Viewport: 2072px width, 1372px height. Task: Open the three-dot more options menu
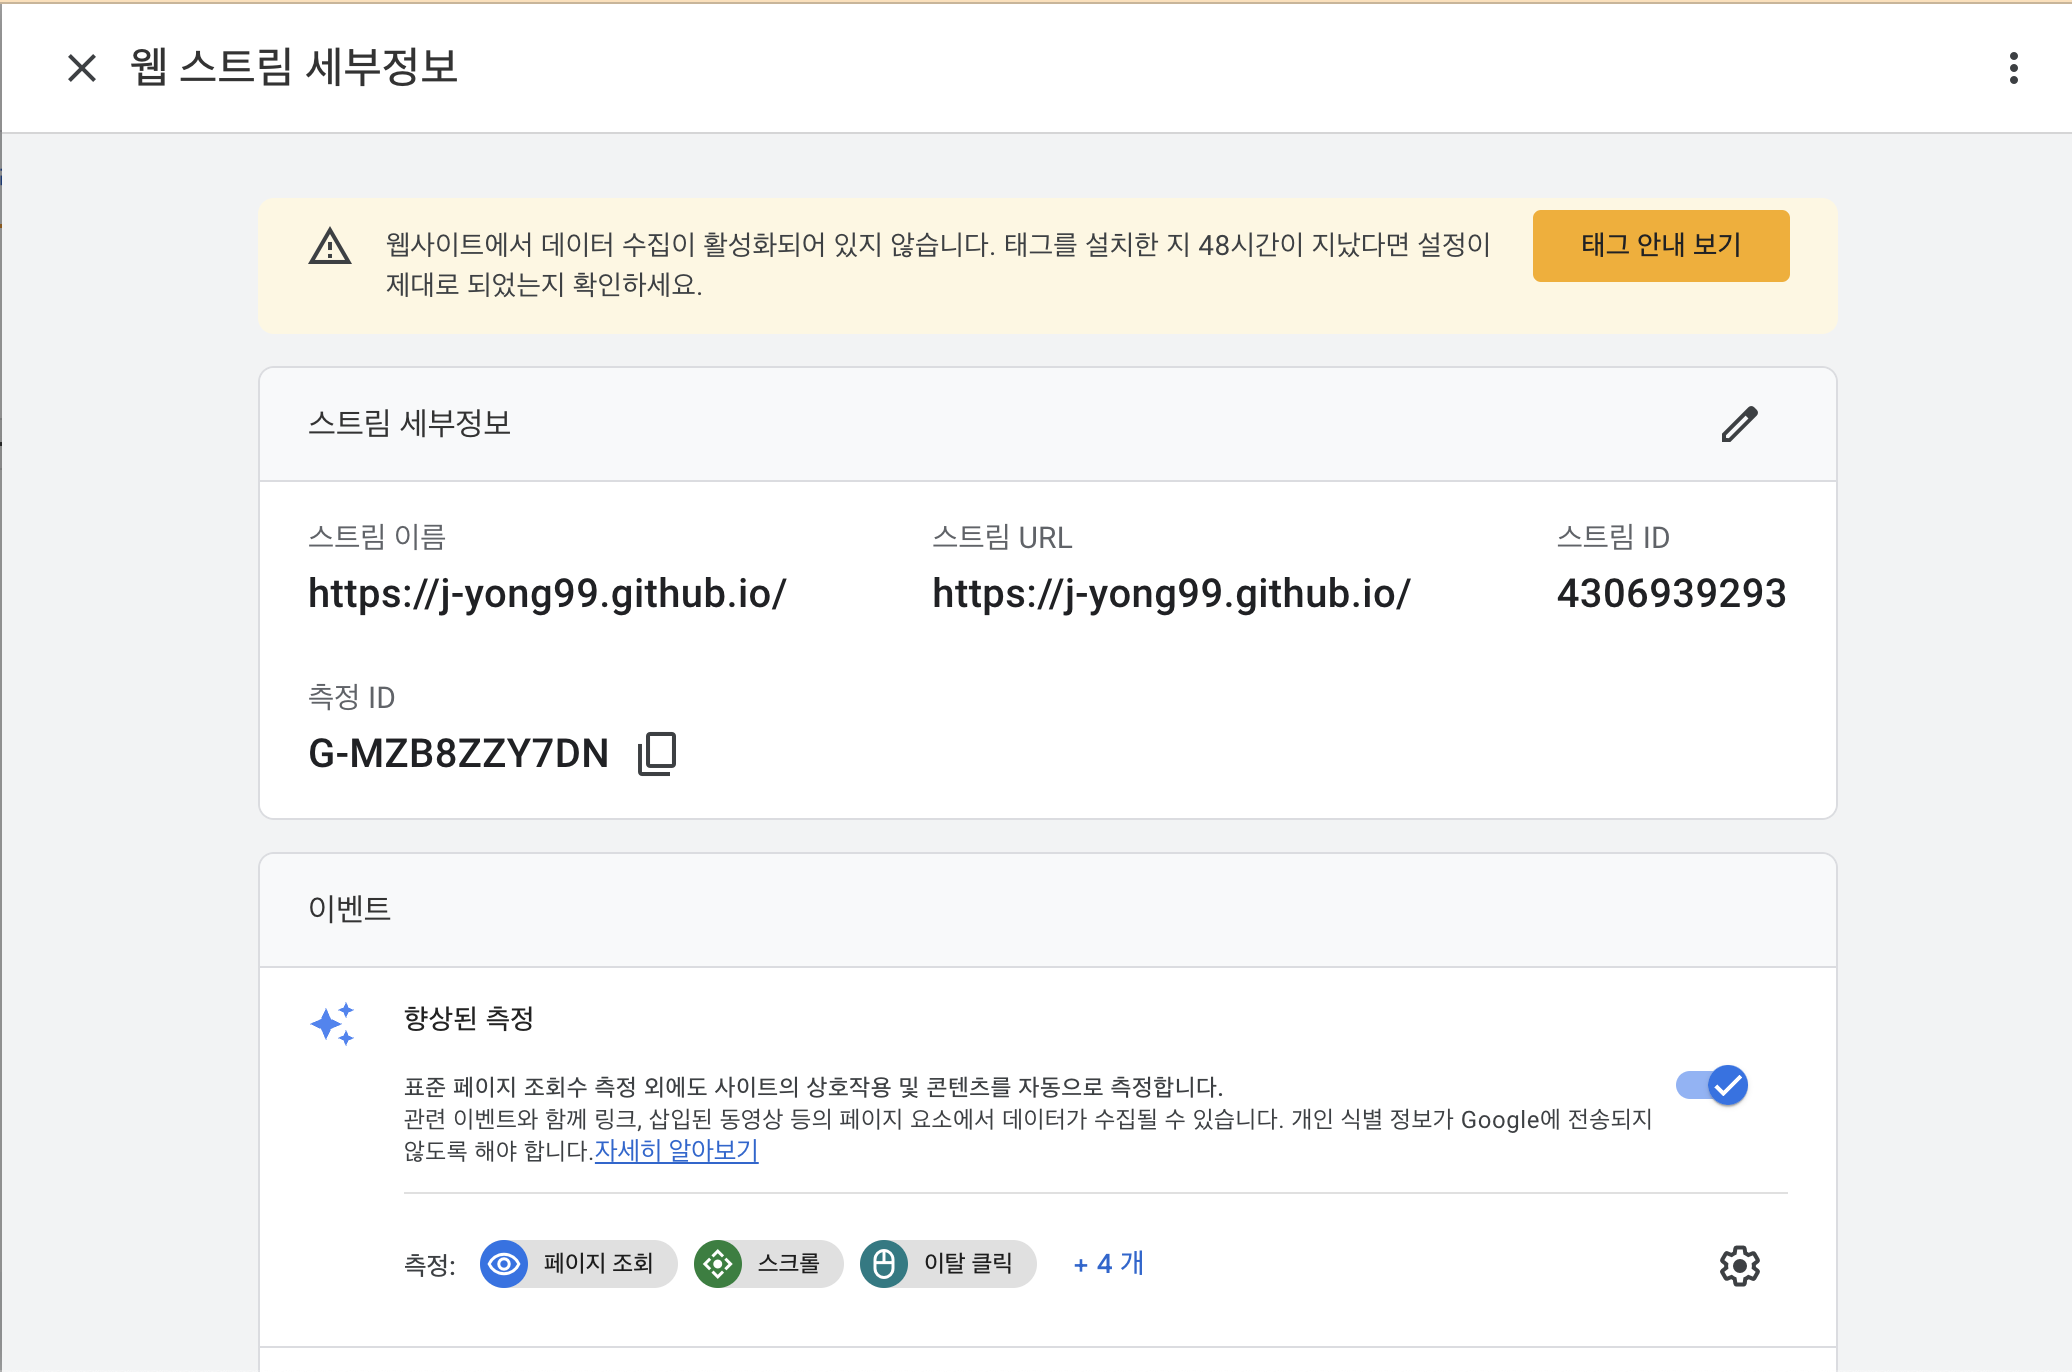[2013, 68]
